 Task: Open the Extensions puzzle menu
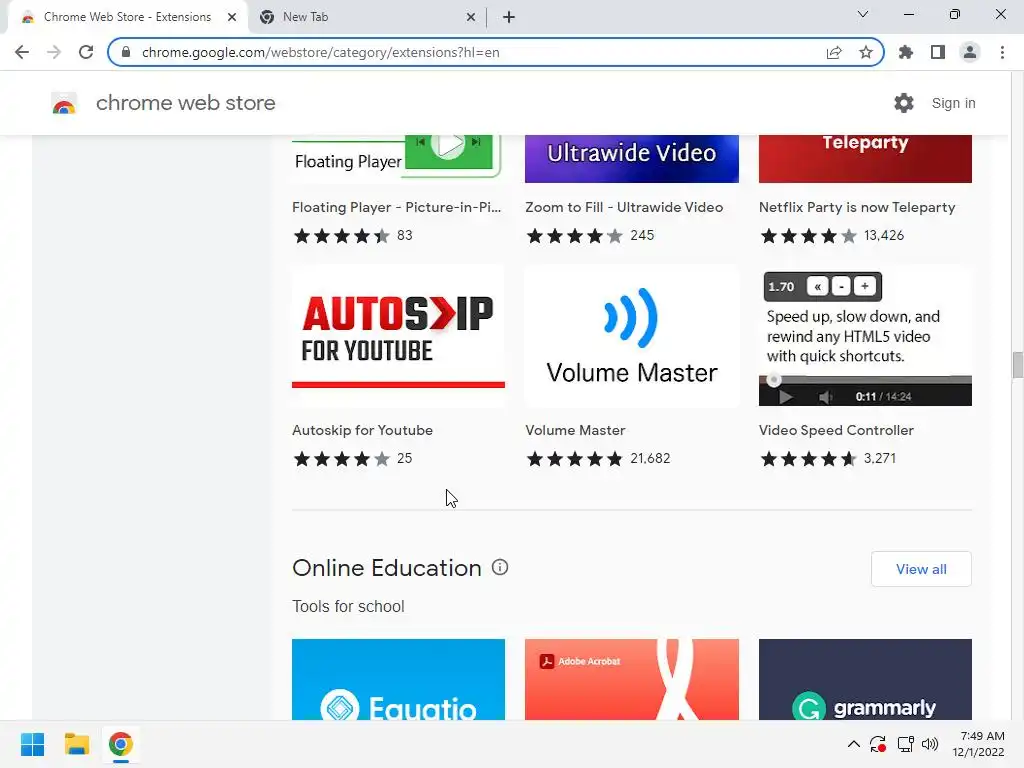point(906,52)
